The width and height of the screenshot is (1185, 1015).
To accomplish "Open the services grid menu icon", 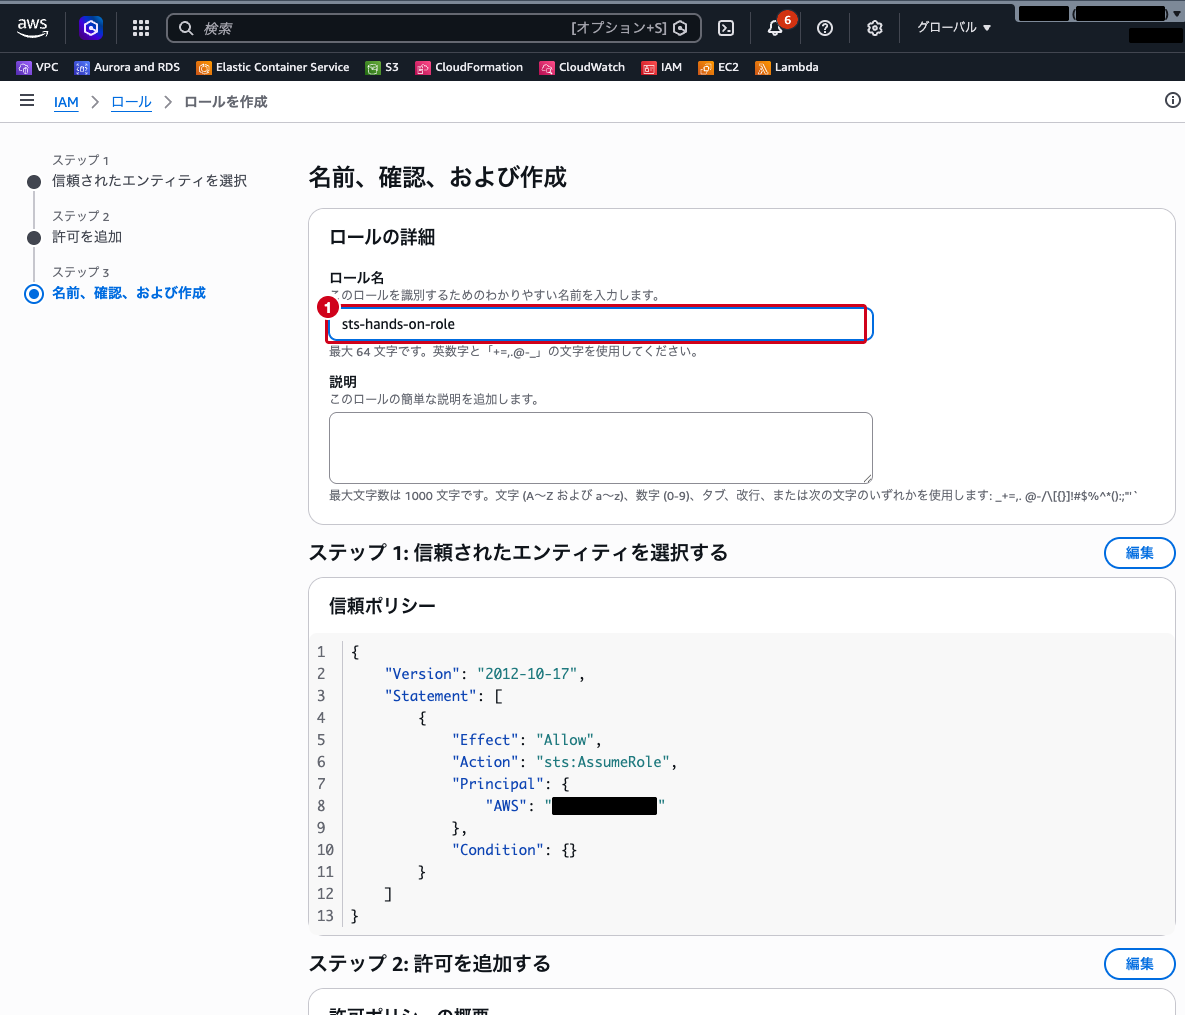I will click(141, 28).
